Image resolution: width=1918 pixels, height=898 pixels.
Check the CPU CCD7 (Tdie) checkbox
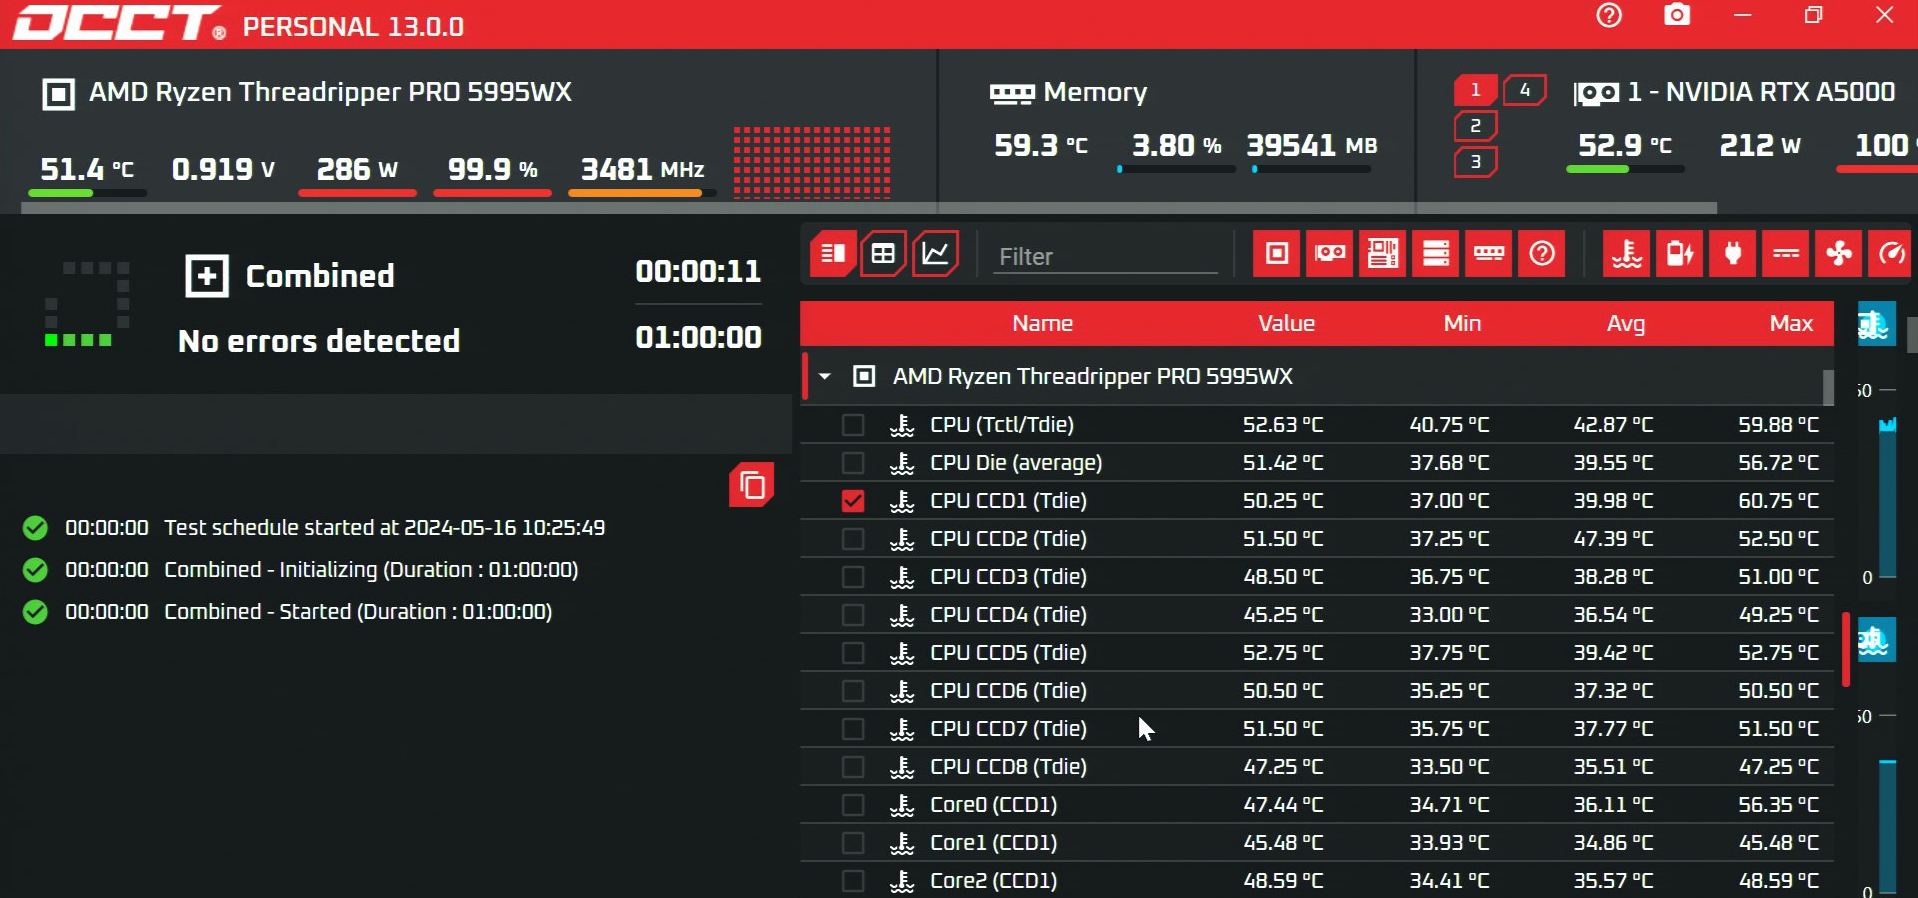(x=853, y=729)
